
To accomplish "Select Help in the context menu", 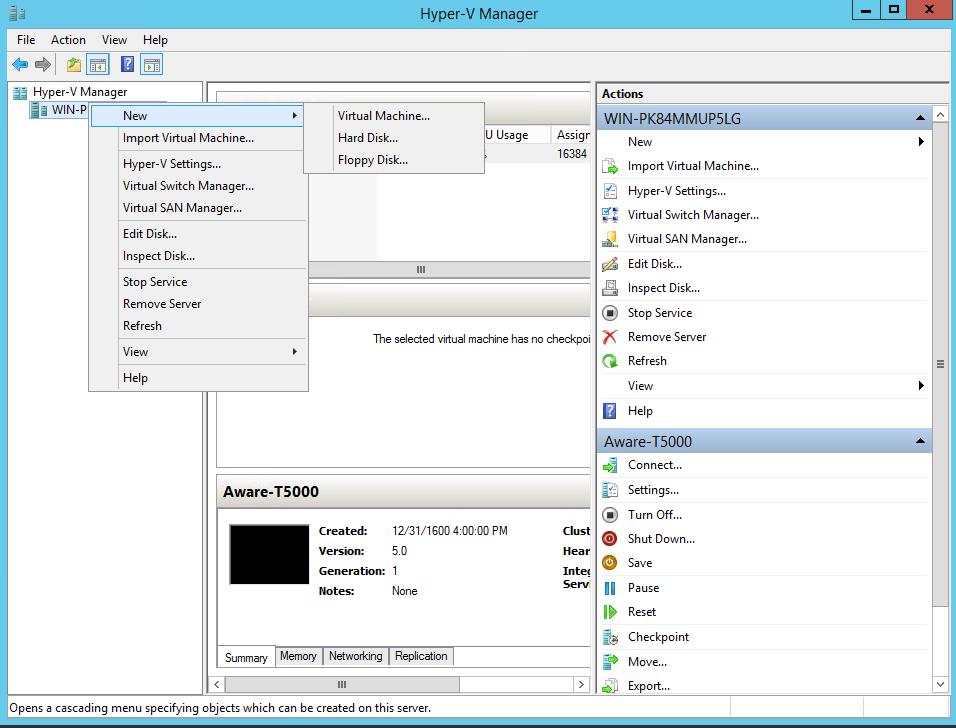I will tap(199, 378).
